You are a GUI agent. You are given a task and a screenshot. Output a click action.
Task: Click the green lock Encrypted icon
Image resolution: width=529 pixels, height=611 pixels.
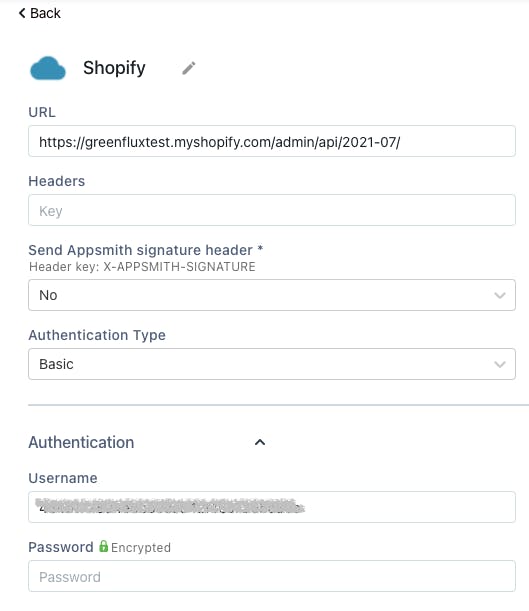point(103,546)
